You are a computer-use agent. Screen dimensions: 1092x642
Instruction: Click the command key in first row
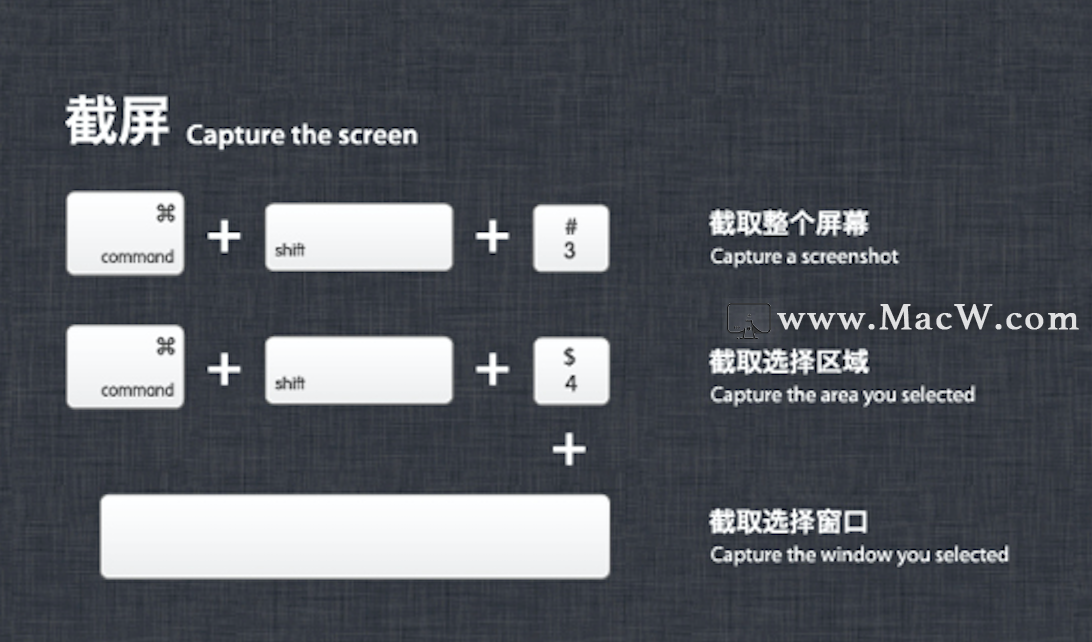[125, 233]
